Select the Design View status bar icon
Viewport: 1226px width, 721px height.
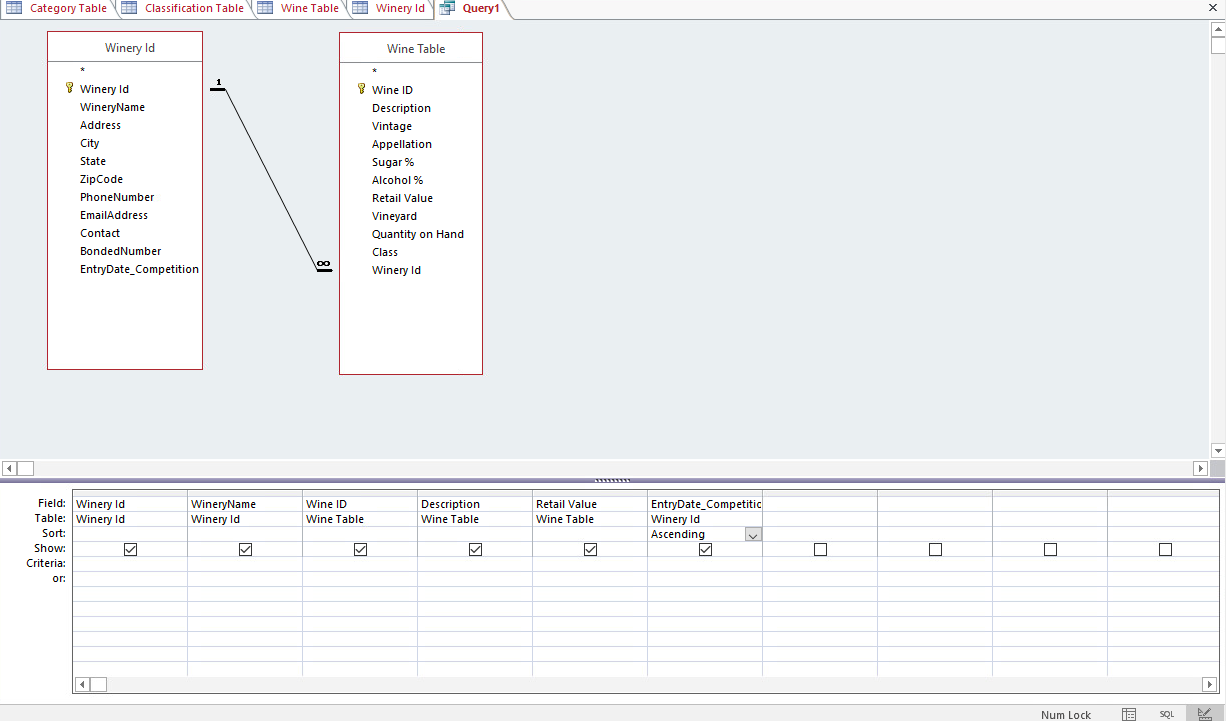[x=1202, y=713]
